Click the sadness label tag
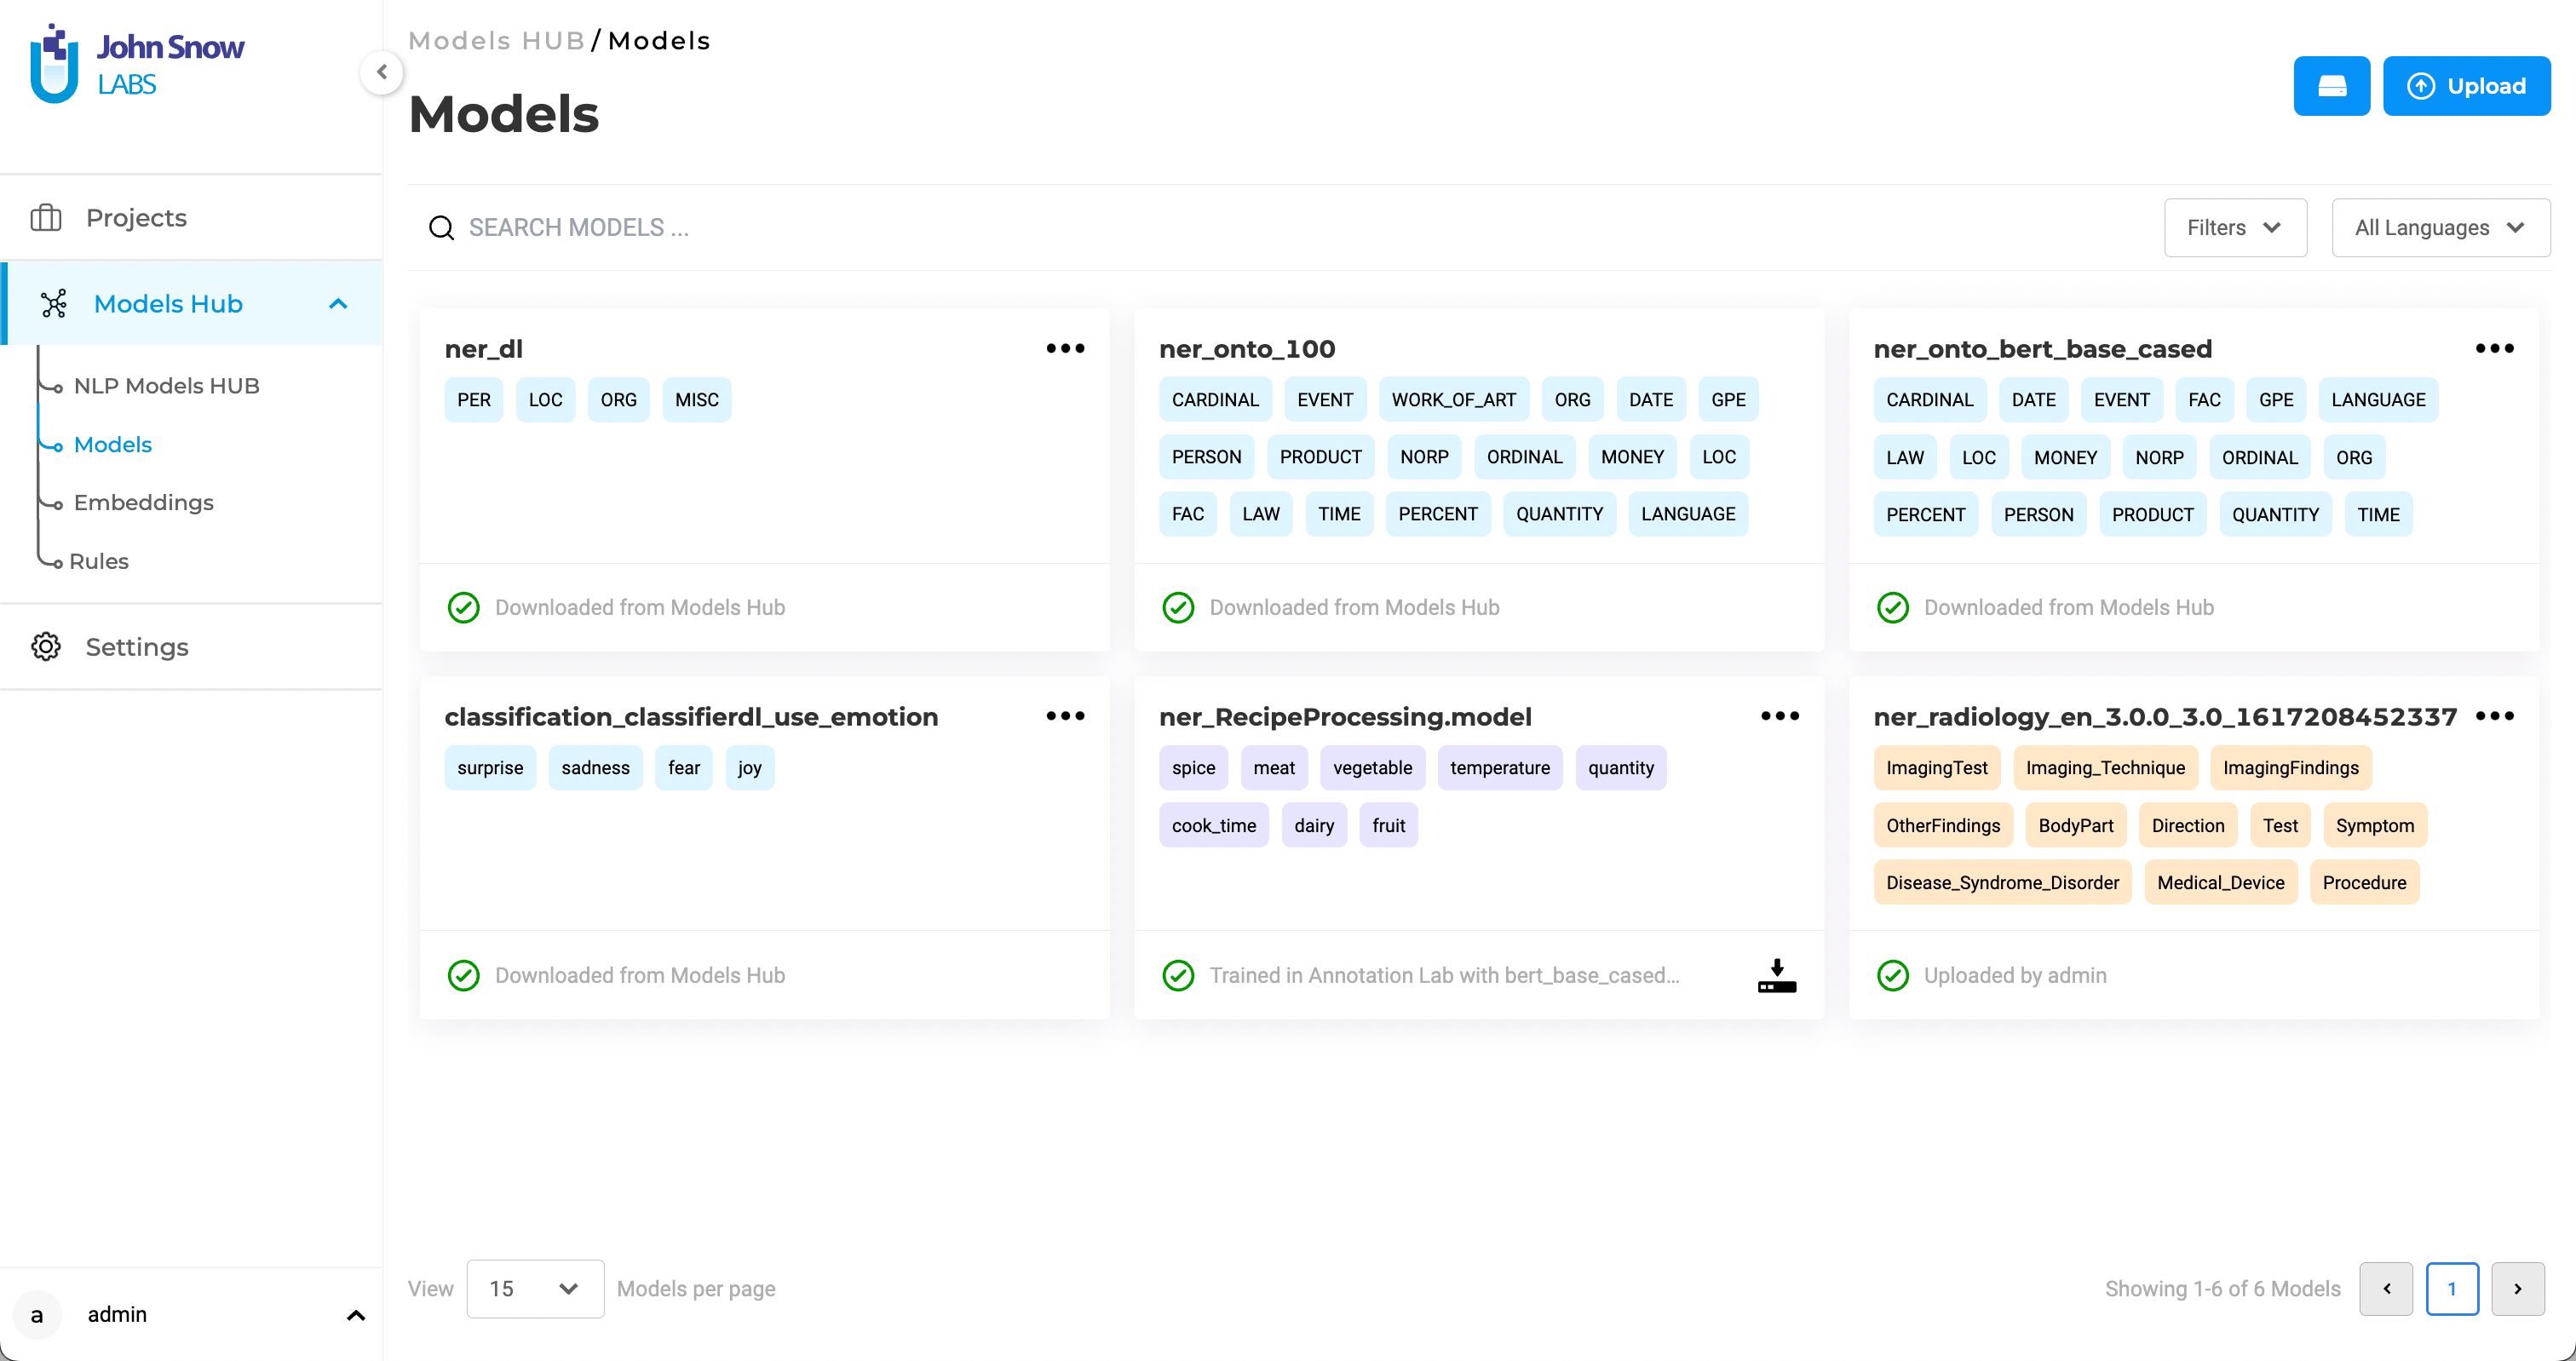Screen dimensions: 2576x1361 click(x=595, y=768)
